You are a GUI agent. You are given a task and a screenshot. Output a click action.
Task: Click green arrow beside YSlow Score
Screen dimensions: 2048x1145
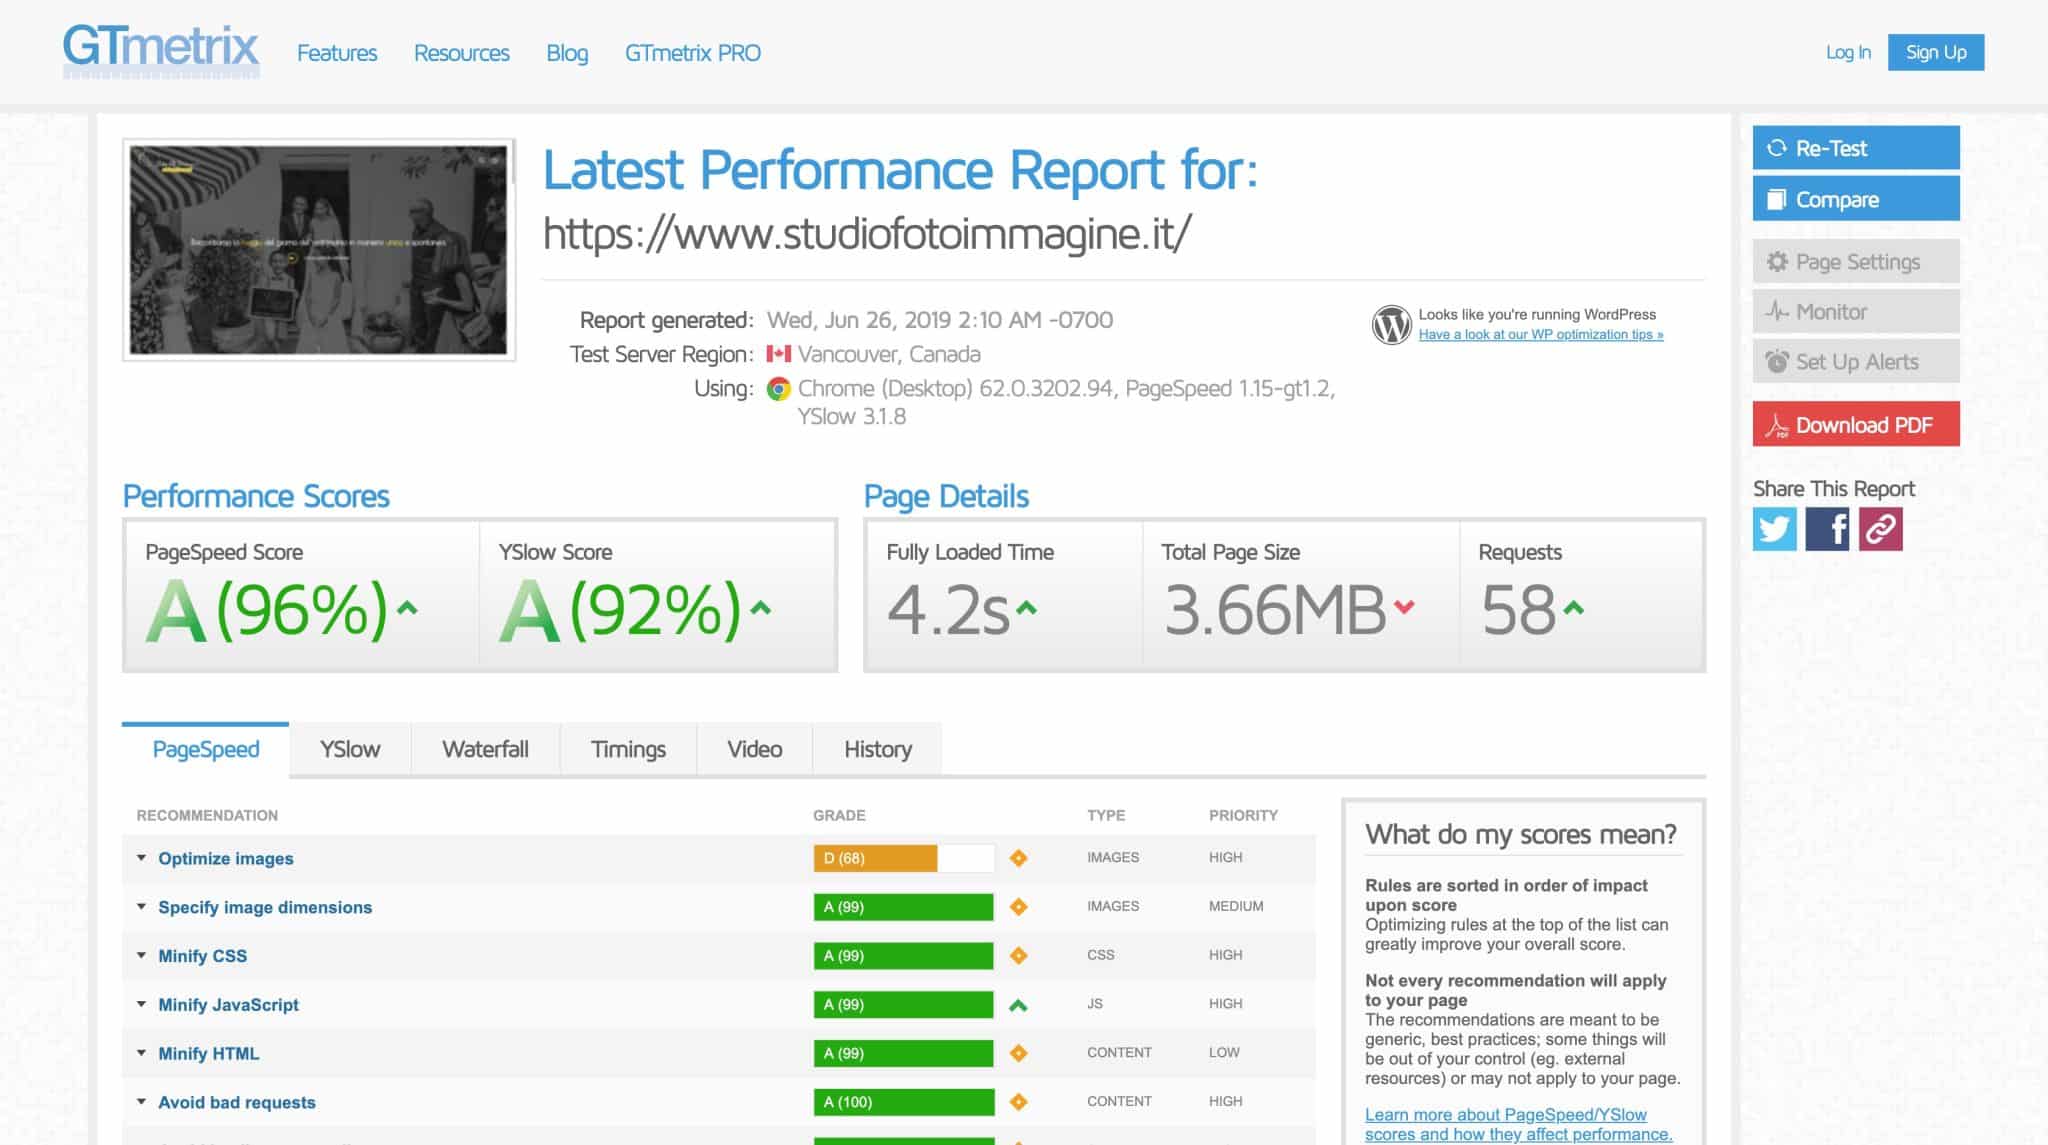point(761,607)
